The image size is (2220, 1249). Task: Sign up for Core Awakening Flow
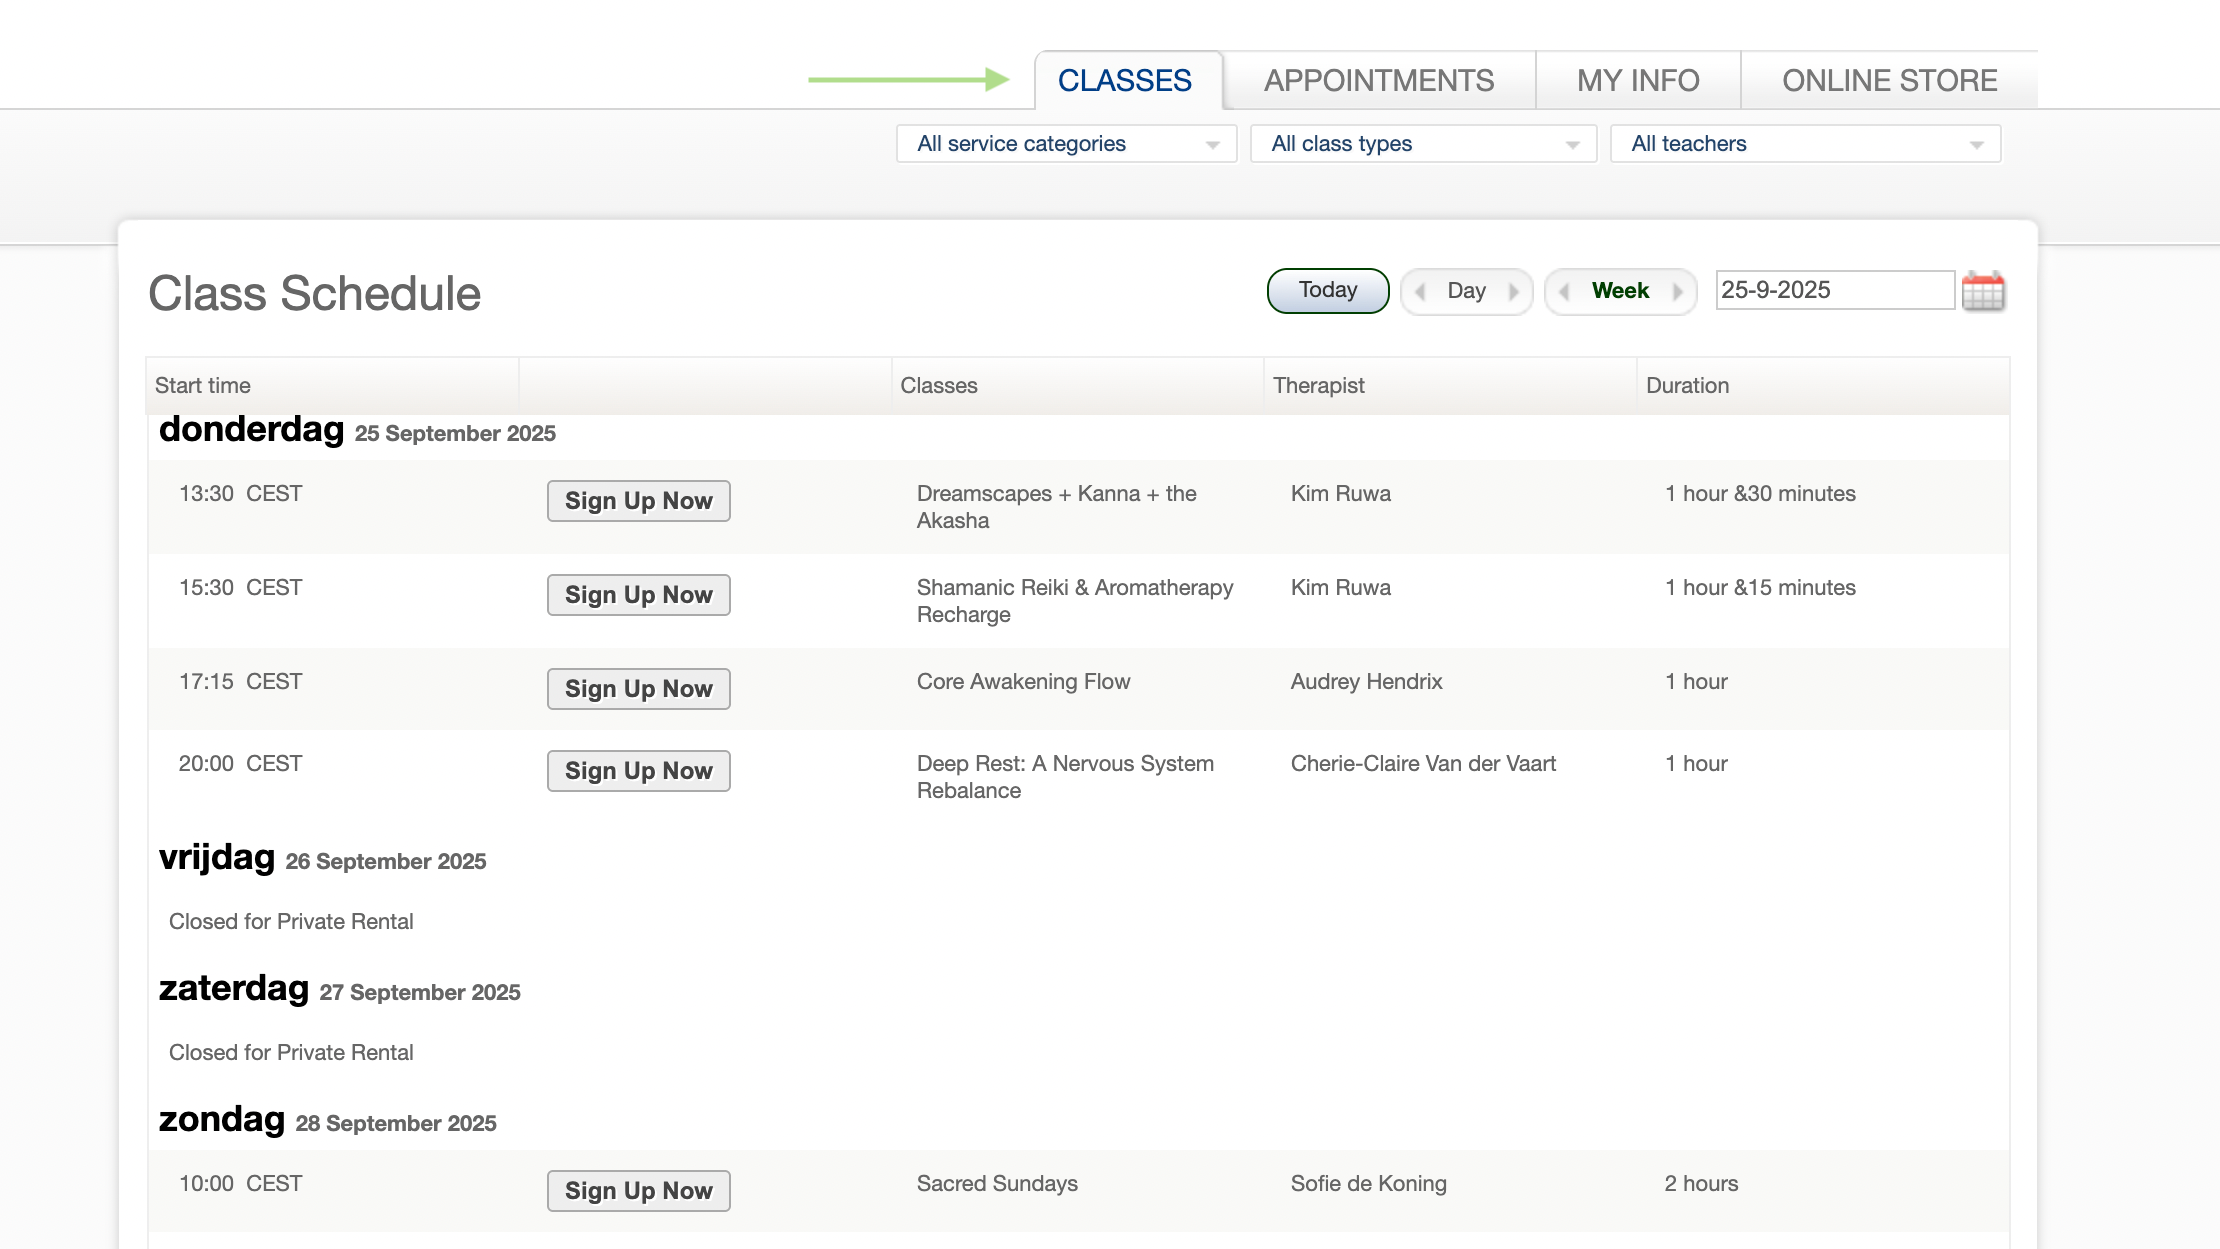(638, 689)
